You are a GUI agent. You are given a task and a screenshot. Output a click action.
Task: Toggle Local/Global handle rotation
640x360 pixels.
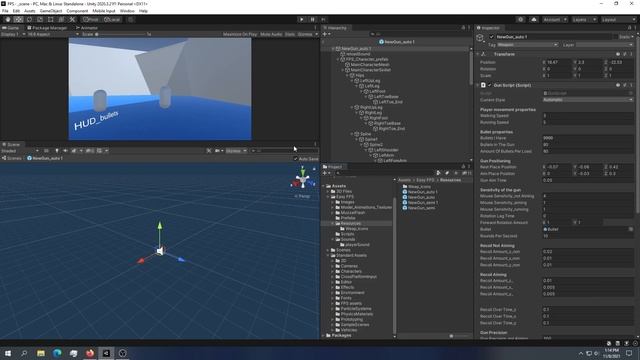point(111,19)
